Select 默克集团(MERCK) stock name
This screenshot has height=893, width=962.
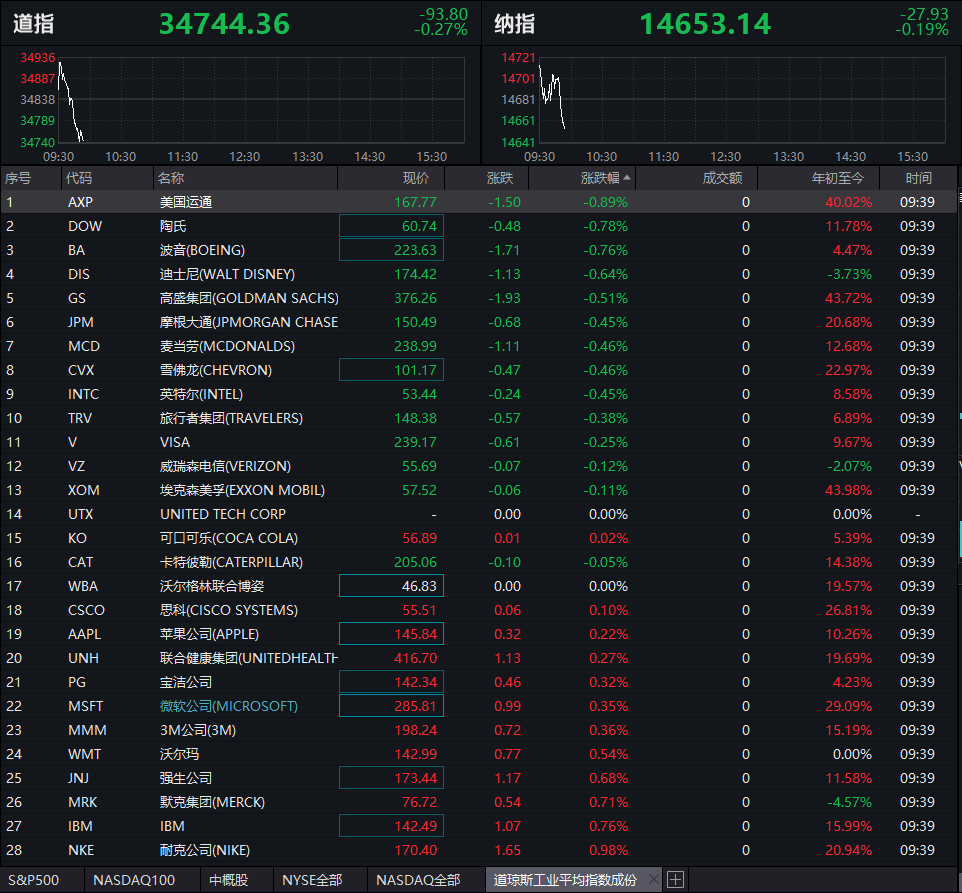[212, 802]
